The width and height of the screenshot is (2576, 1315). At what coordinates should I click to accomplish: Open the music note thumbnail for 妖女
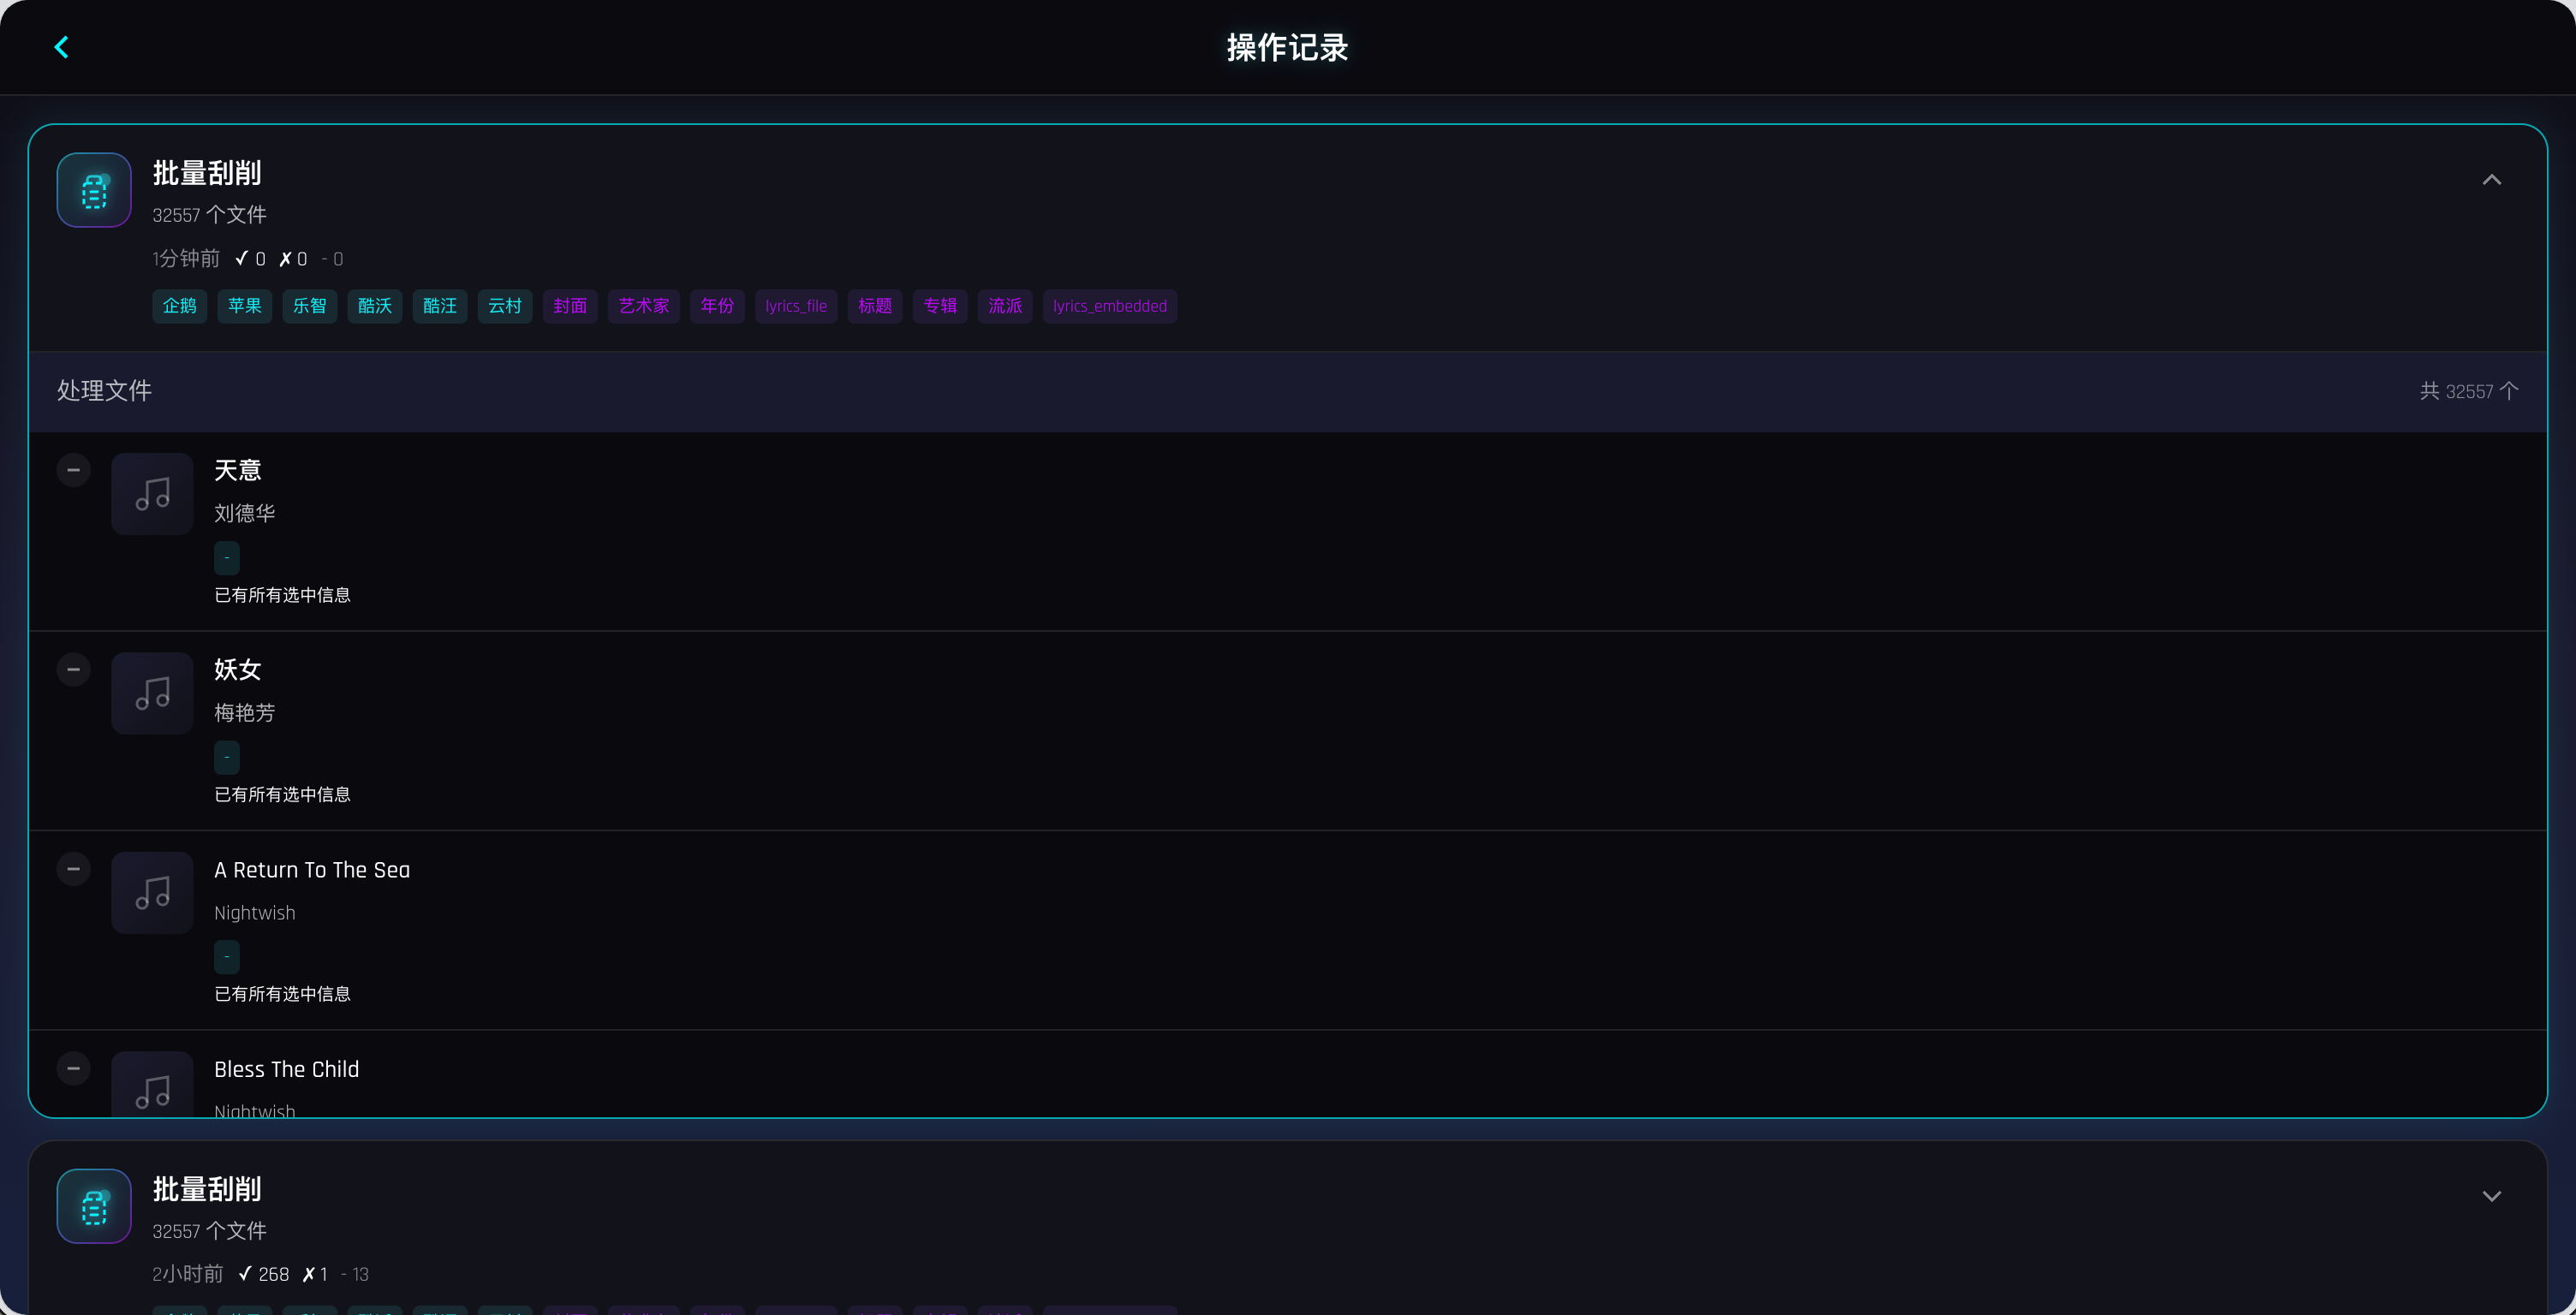[x=152, y=693]
